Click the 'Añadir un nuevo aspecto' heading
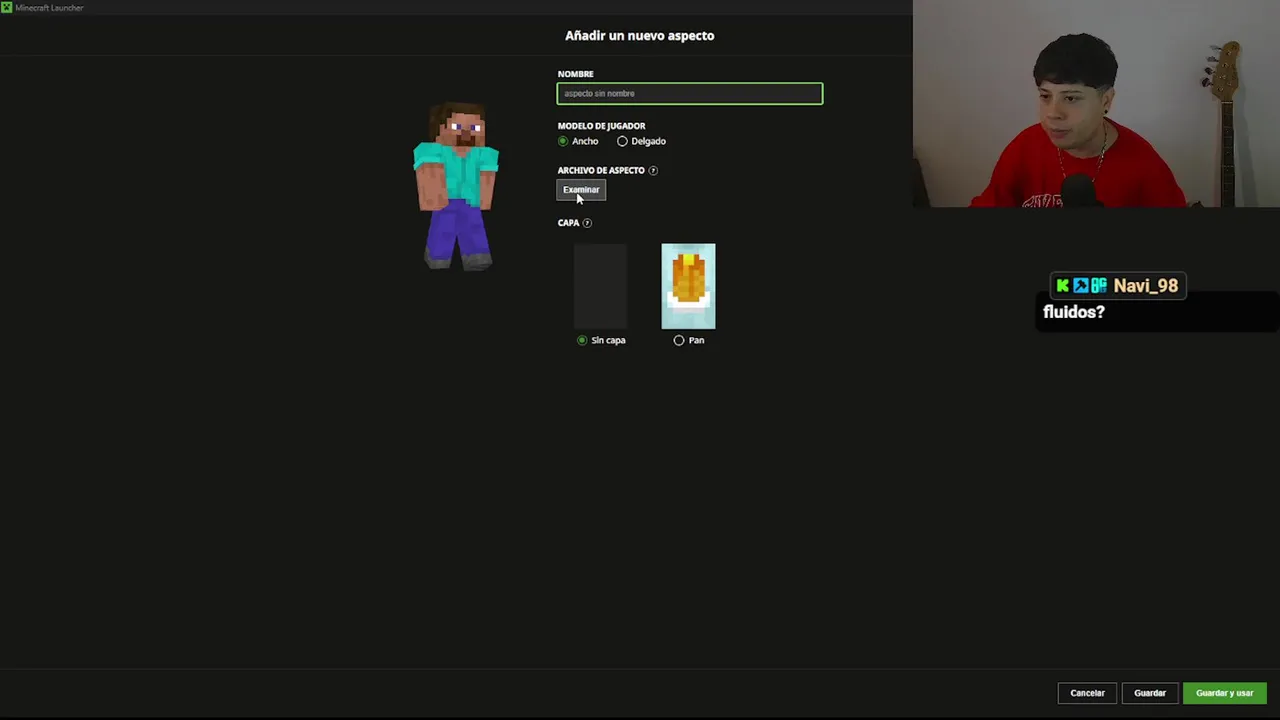This screenshot has height=720, width=1280. (640, 35)
